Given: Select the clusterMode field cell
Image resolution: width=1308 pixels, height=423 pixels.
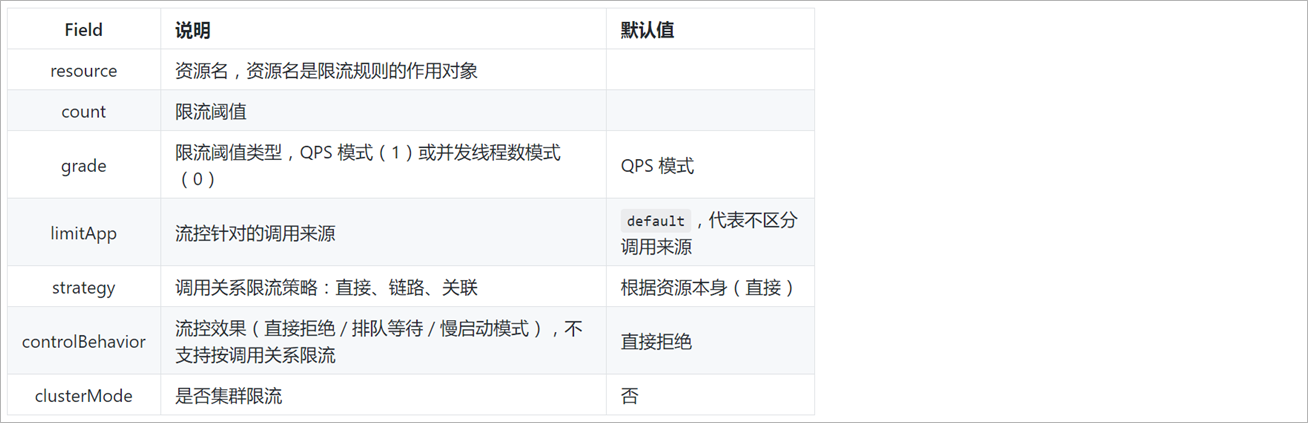Looking at the screenshot, I should pos(84,396).
